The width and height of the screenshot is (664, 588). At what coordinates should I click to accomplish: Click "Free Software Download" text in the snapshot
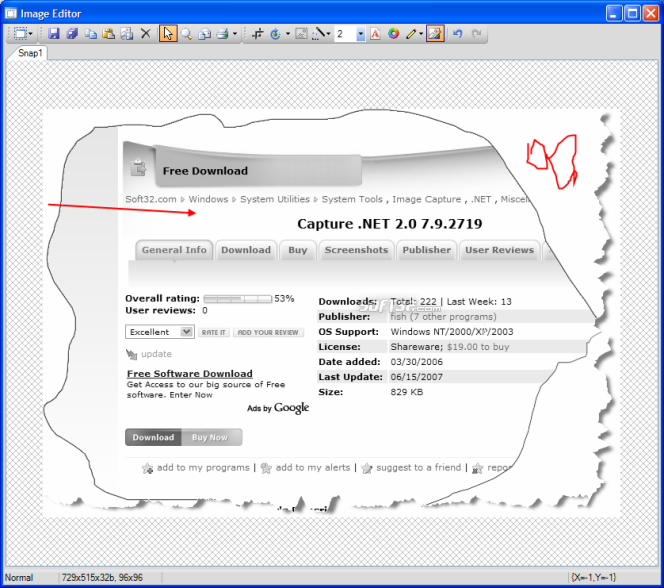[x=190, y=374]
